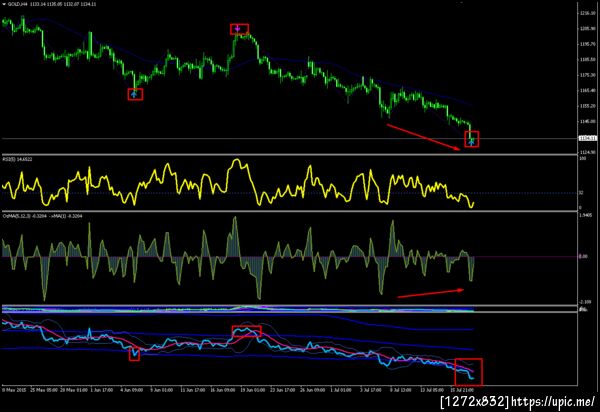
Task: Click the magenta sell arrow at the June peak
Action: [x=238, y=29]
